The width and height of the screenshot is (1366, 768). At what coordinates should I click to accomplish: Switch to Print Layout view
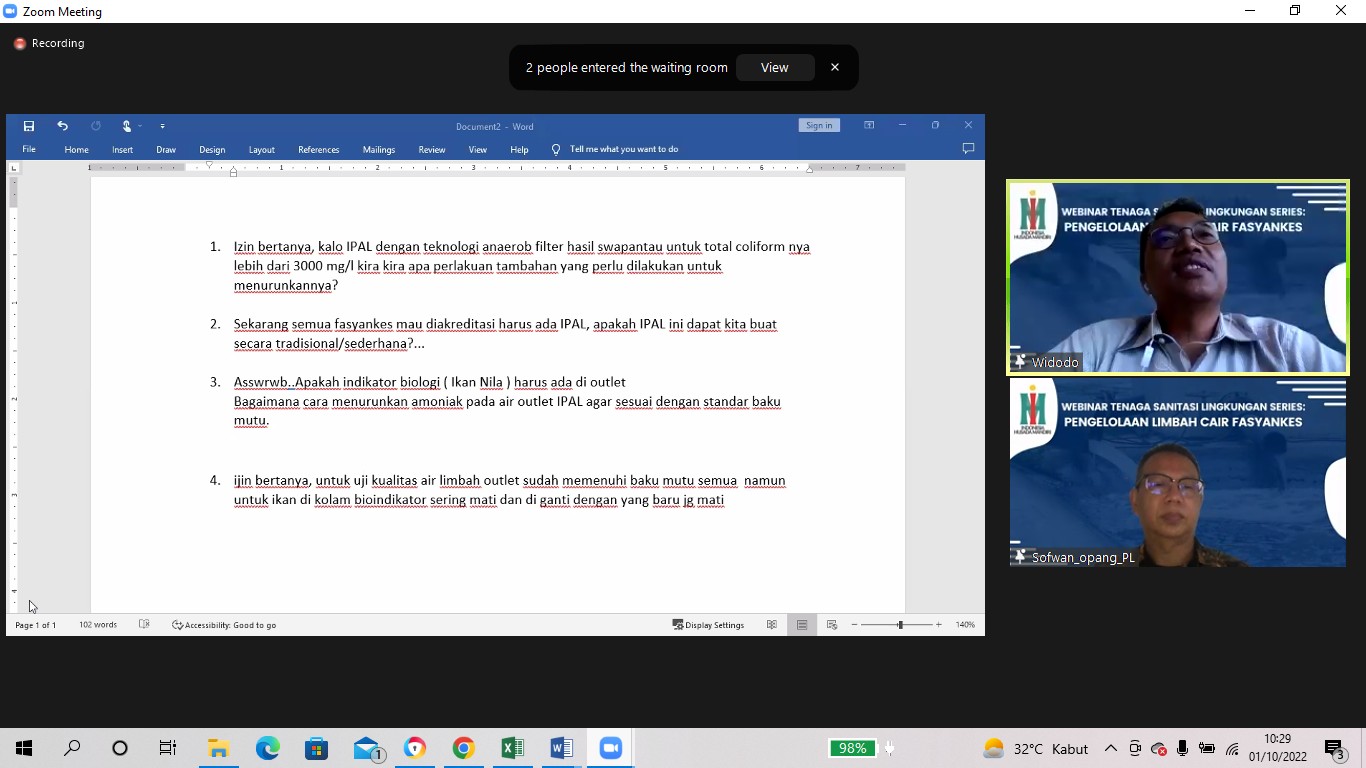coord(802,624)
